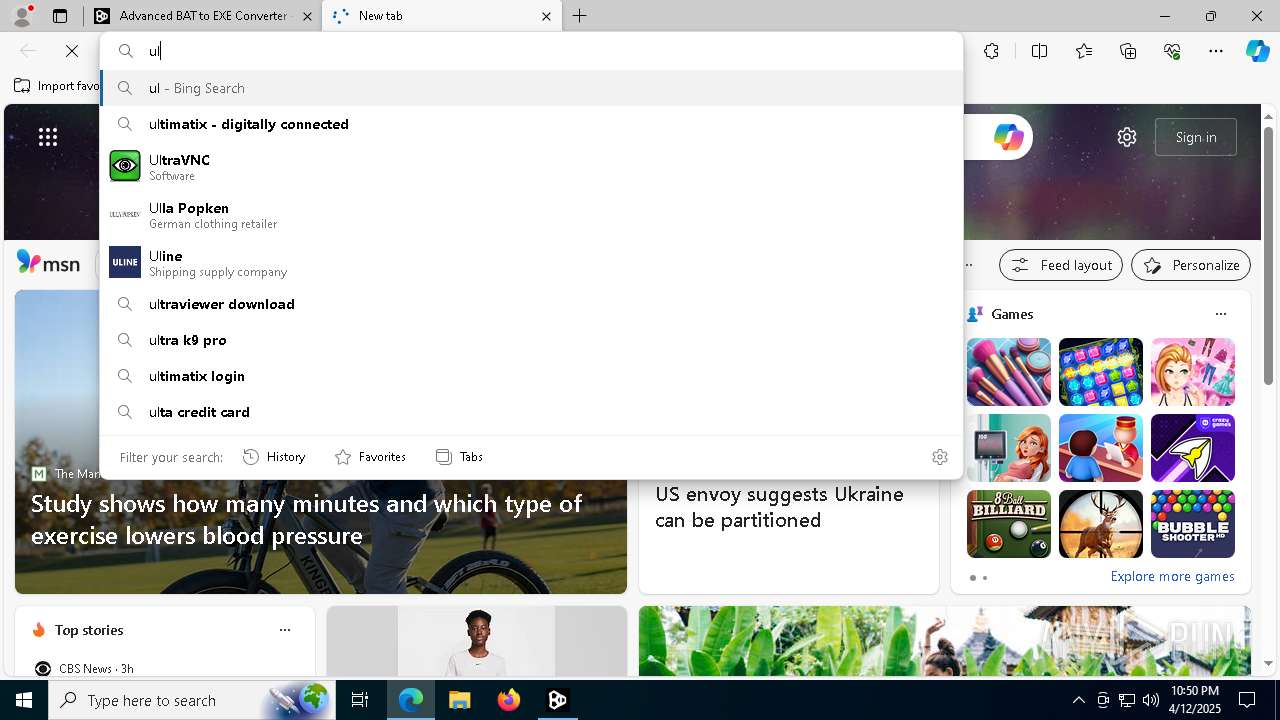Open Browser essentials heart icon
The height and width of the screenshot is (720, 1280).
pos(1172,51)
